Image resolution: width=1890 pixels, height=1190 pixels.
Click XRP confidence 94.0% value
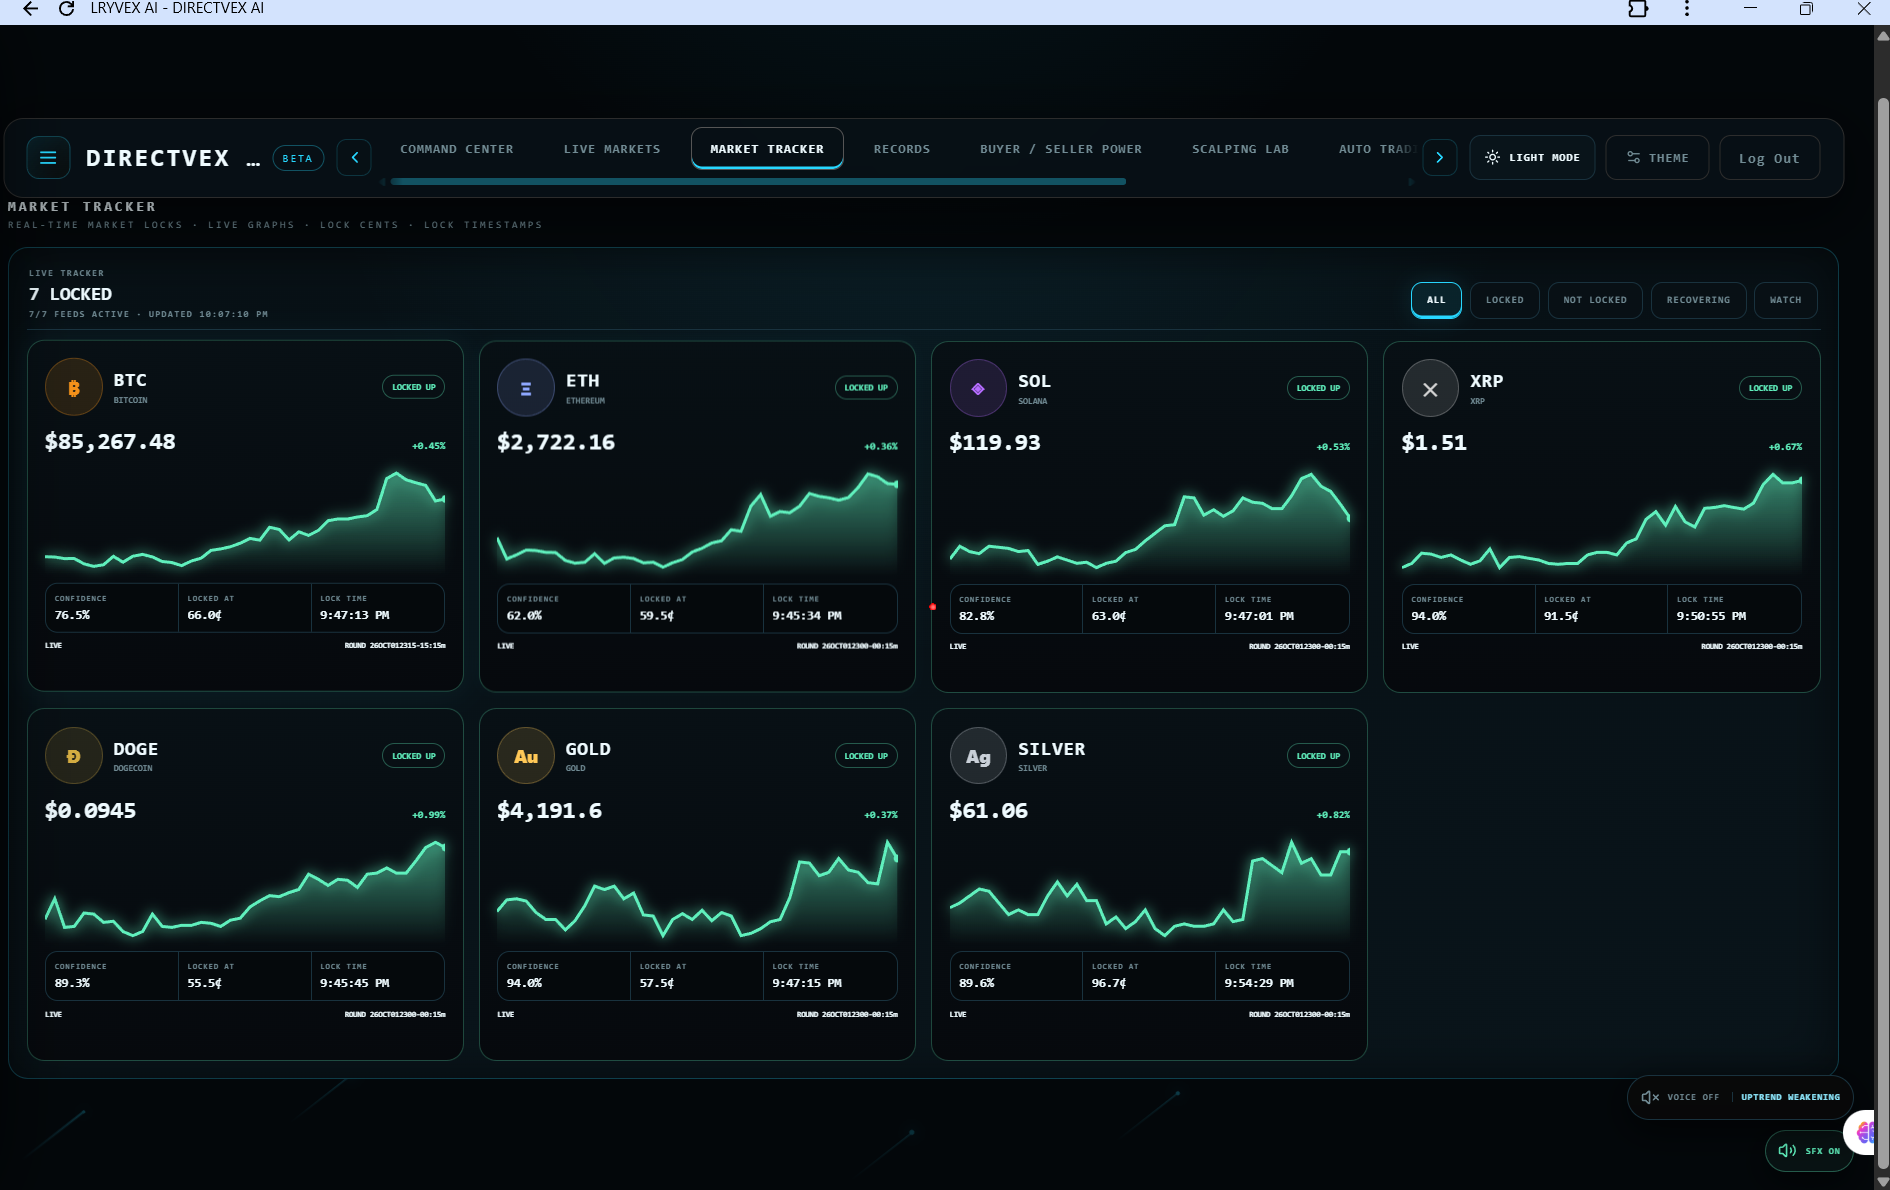pos(1429,616)
